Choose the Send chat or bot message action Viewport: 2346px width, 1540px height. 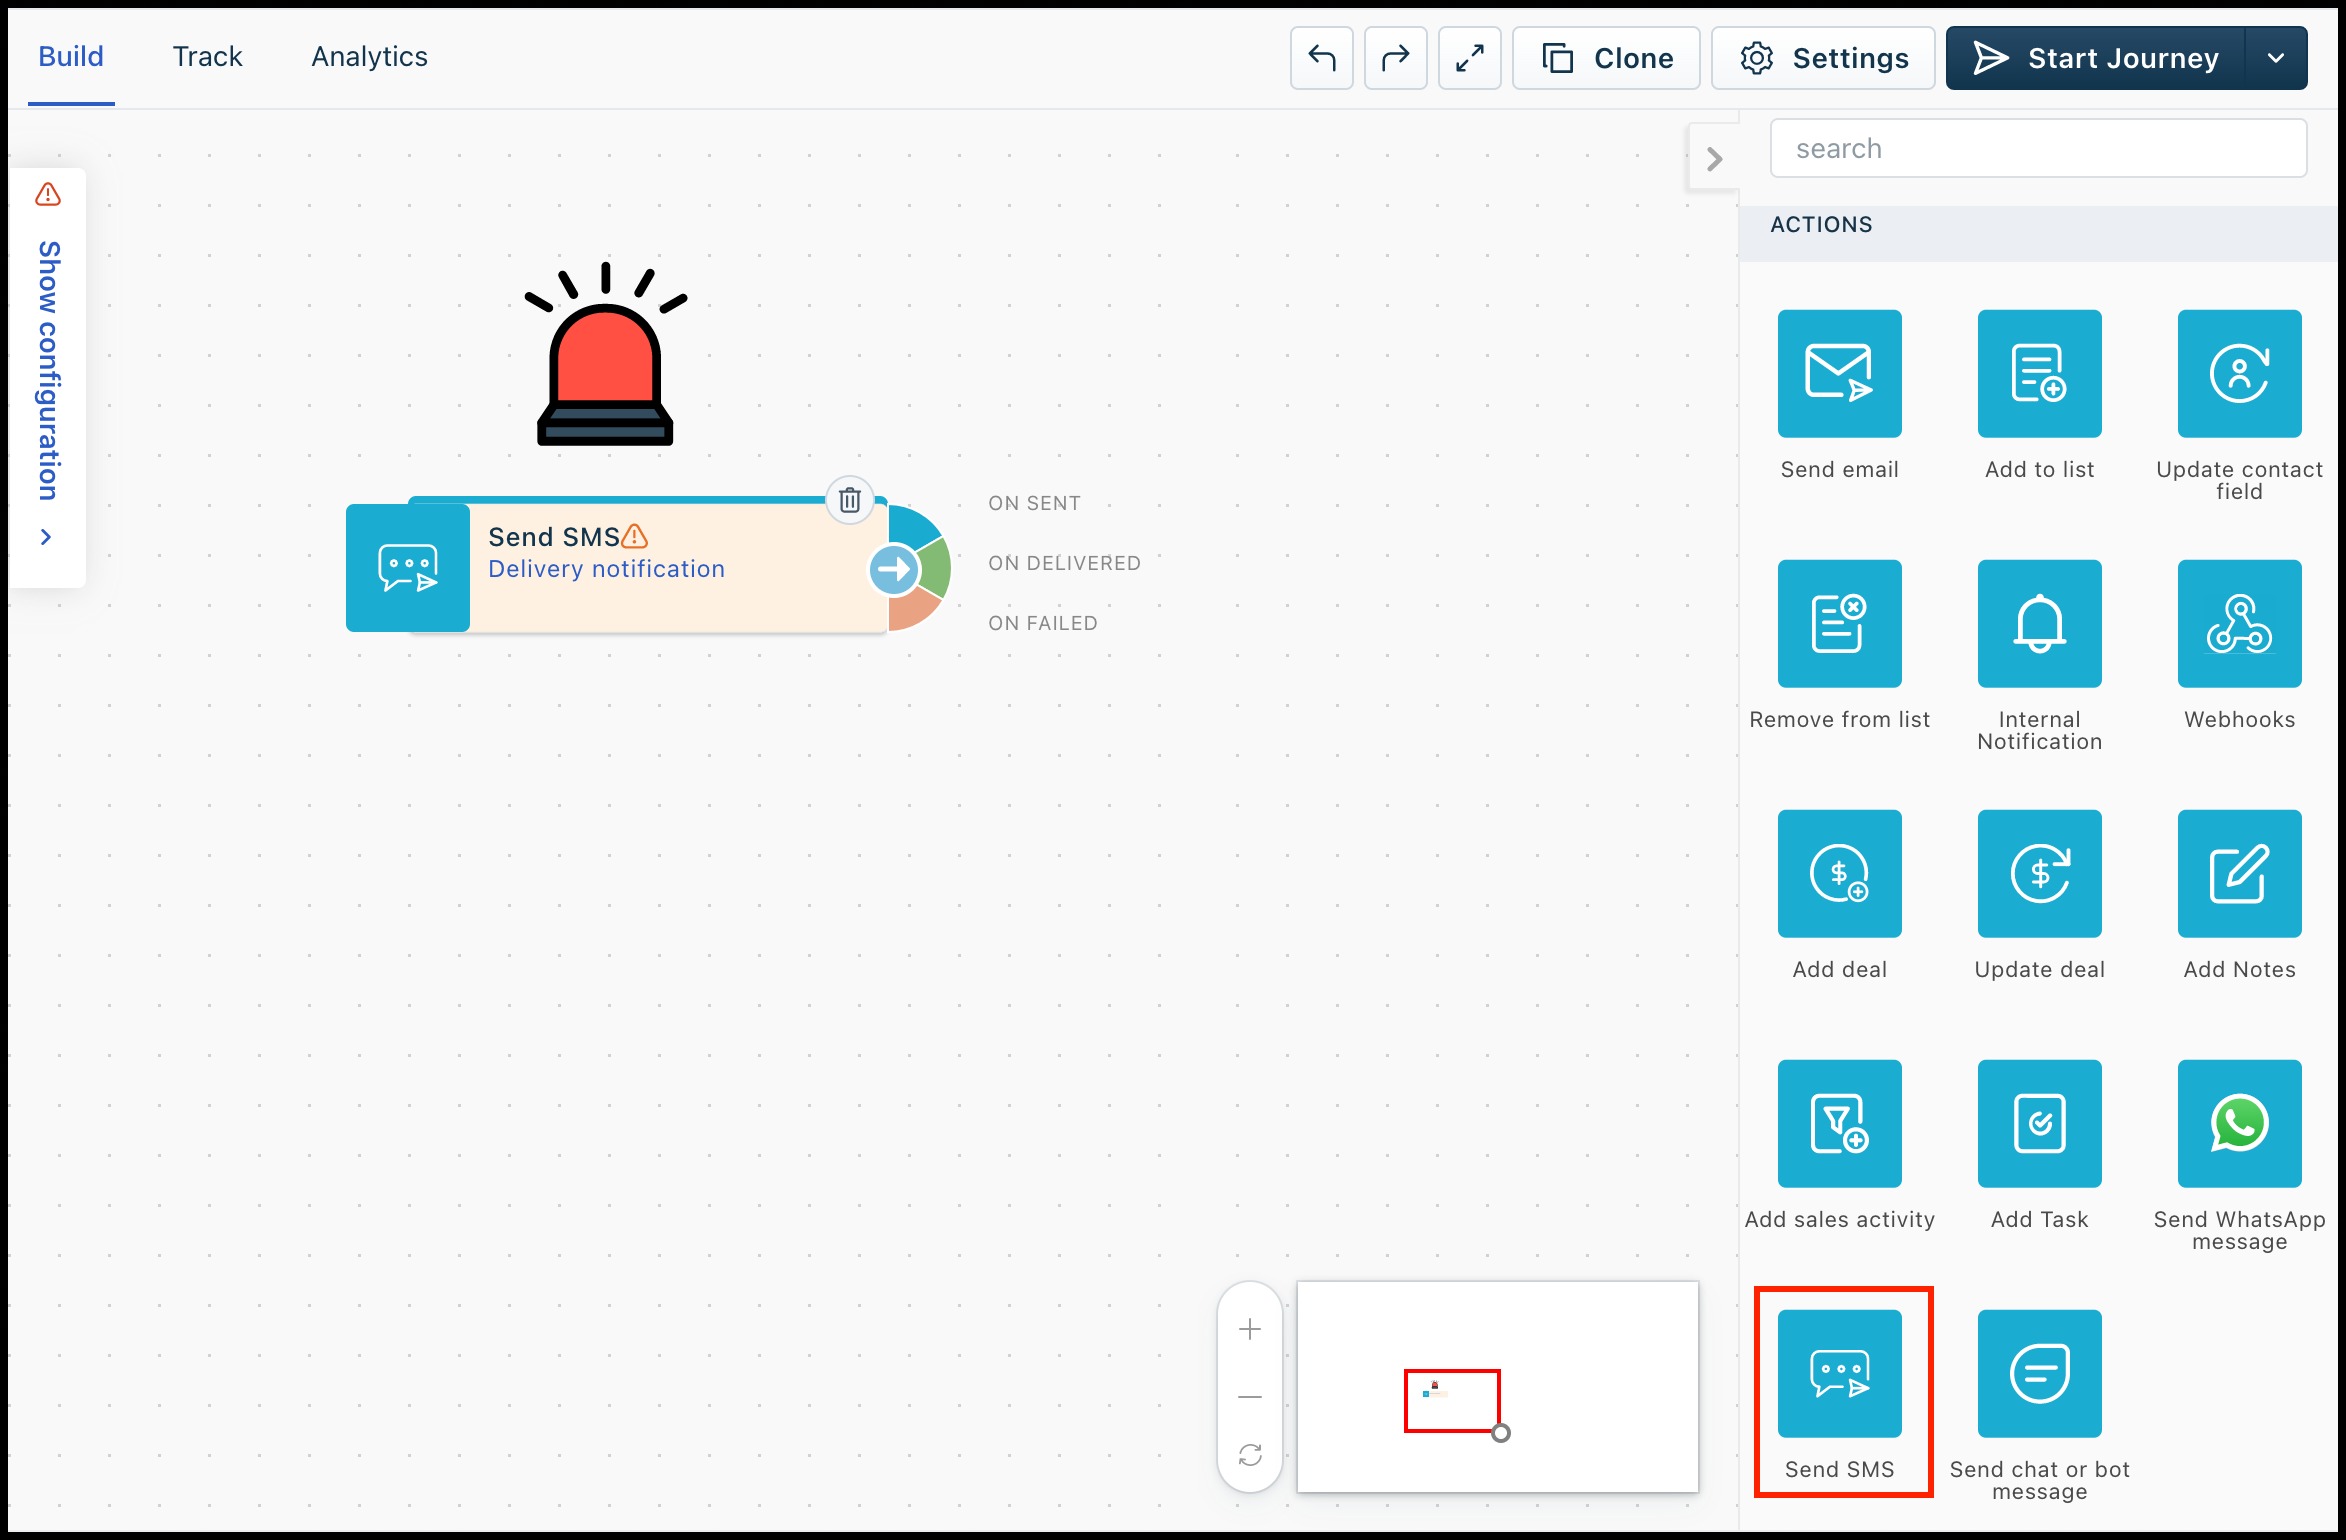point(2039,1374)
